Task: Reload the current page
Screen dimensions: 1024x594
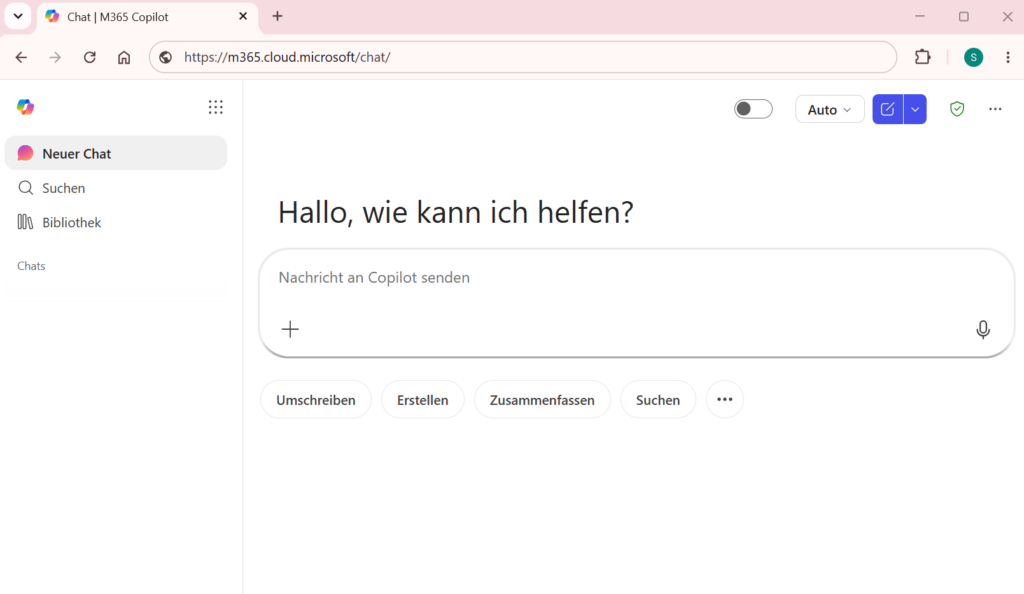Action: click(x=89, y=57)
